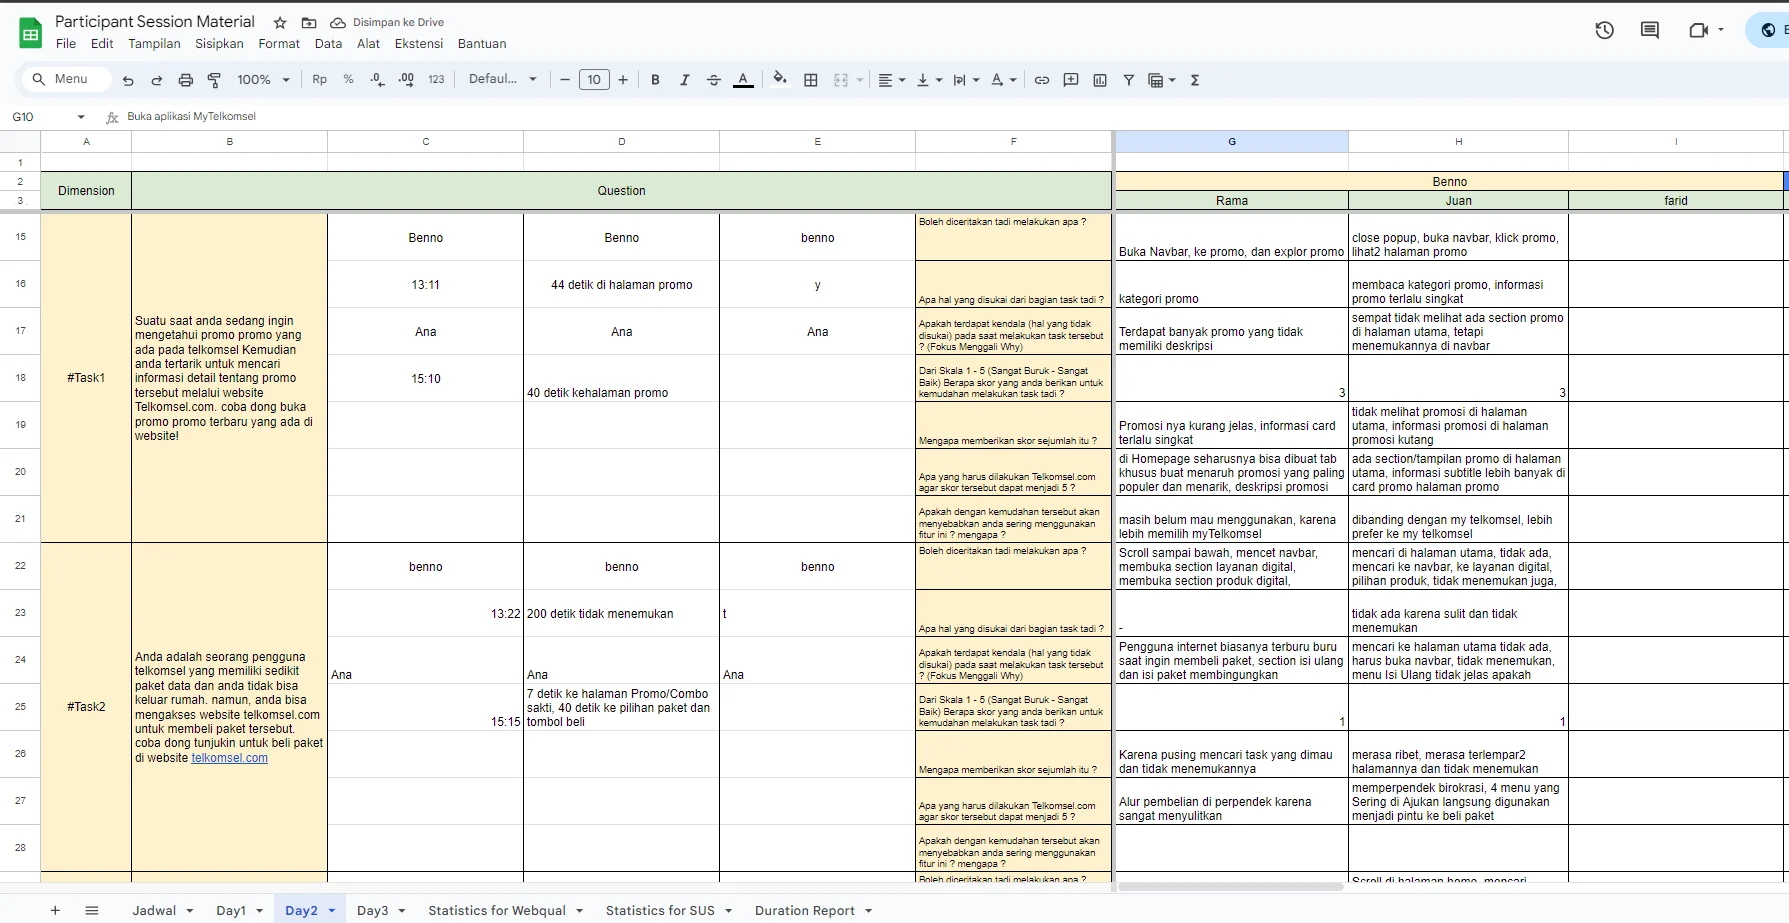Print the spreadsheet
Viewport: 1789px width, 923px height.
tap(186, 80)
